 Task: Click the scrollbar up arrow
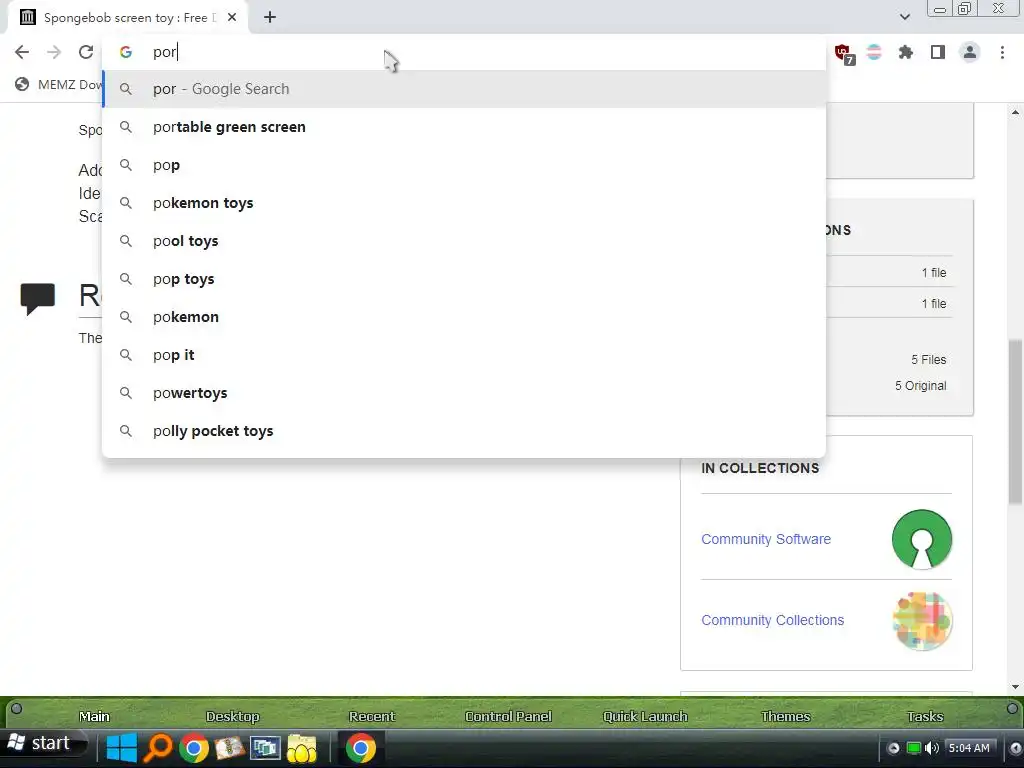pos(1015,112)
